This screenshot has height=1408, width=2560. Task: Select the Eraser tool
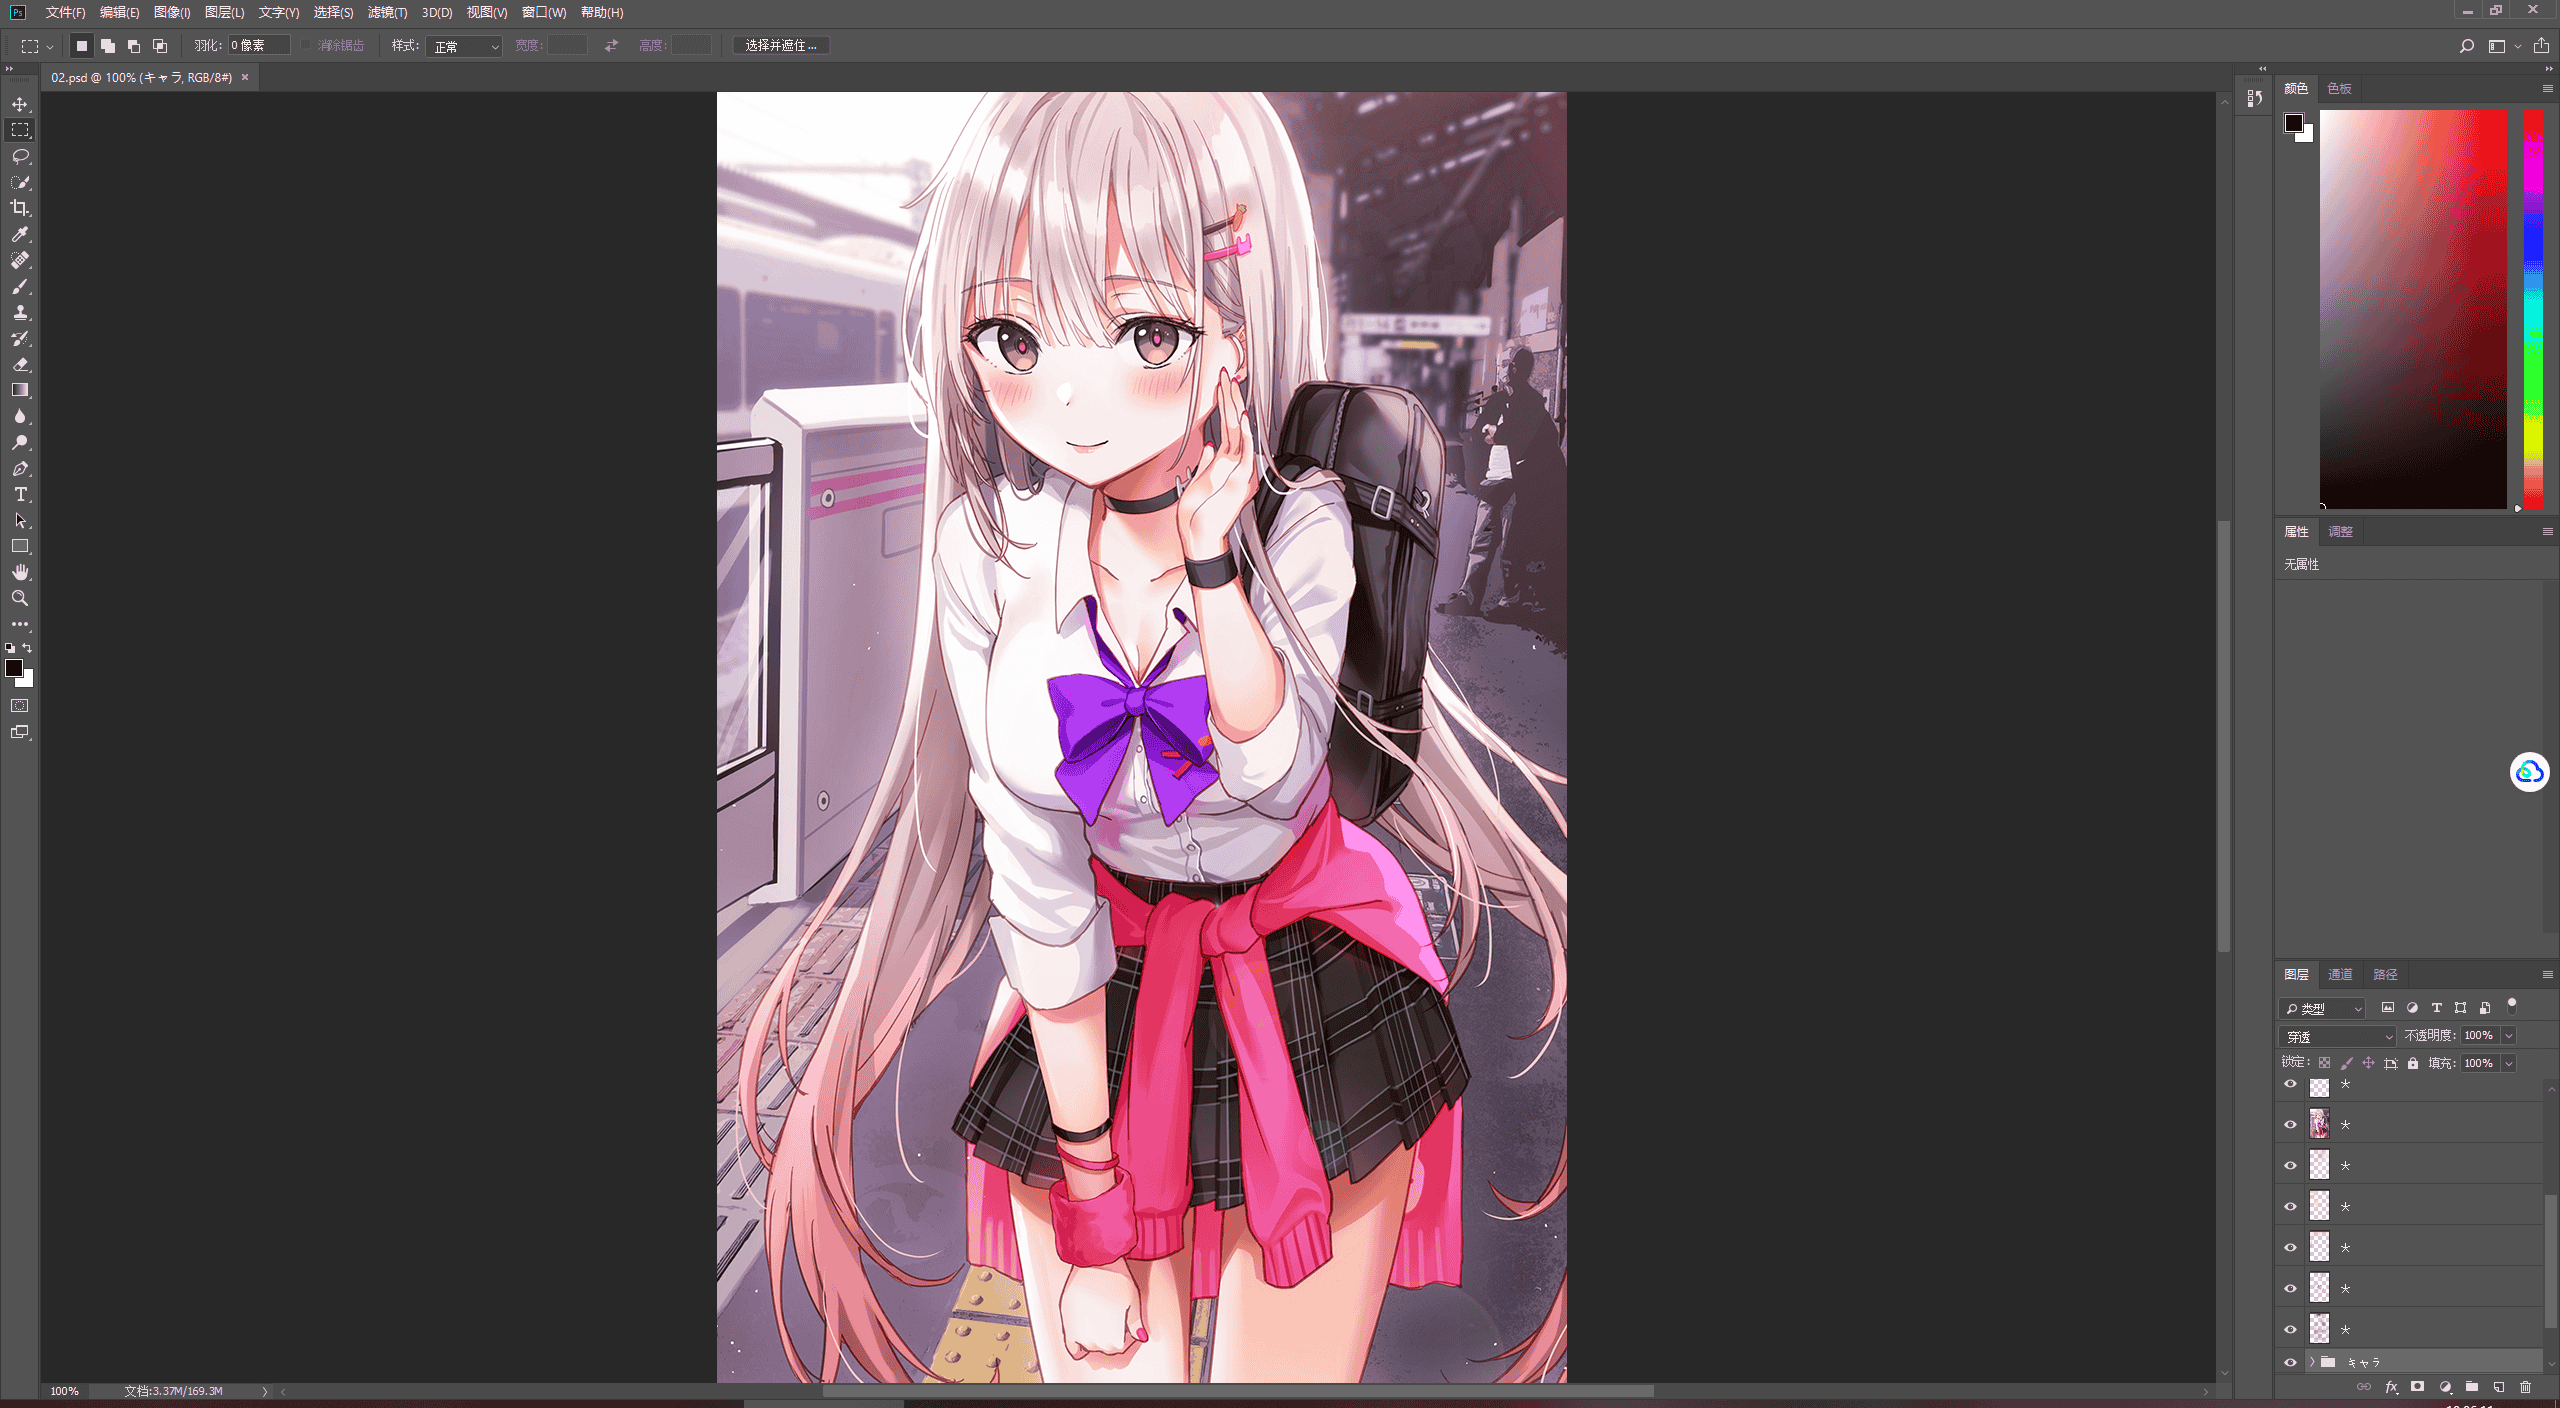pyautogui.click(x=20, y=364)
